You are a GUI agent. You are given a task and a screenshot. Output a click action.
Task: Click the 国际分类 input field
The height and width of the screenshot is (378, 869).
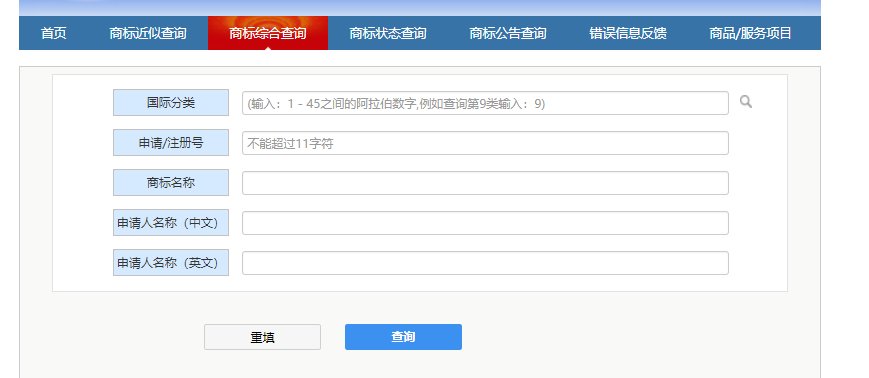click(485, 103)
